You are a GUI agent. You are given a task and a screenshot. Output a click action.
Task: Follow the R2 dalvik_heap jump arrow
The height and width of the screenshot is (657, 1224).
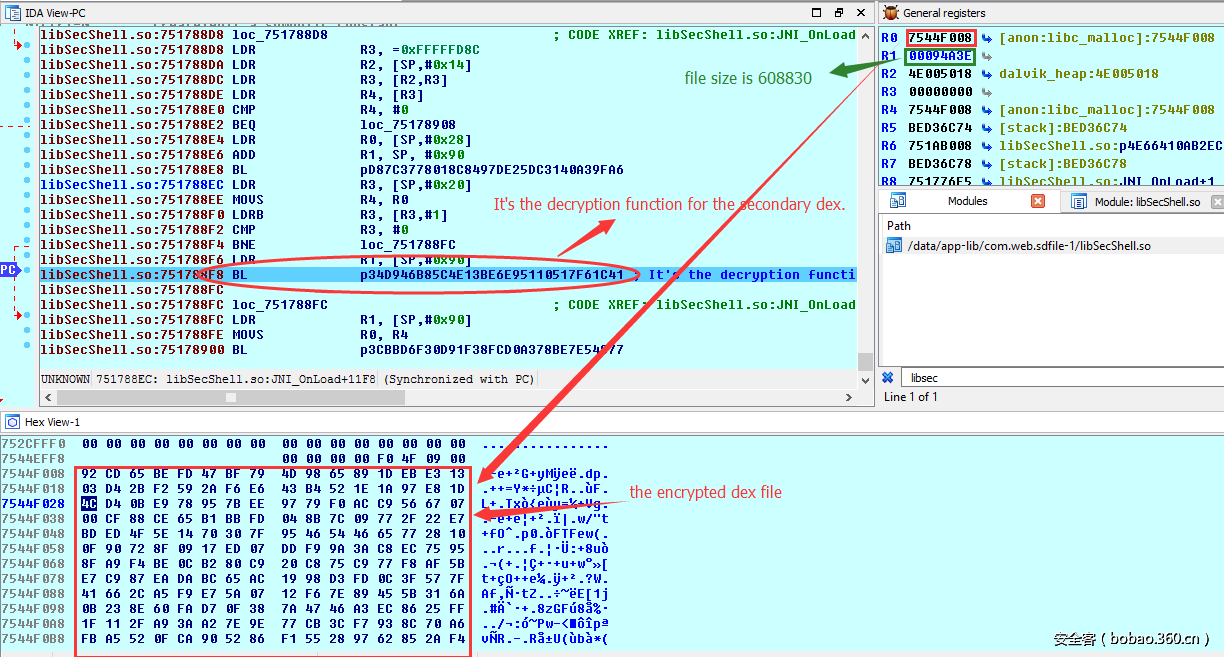987,74
